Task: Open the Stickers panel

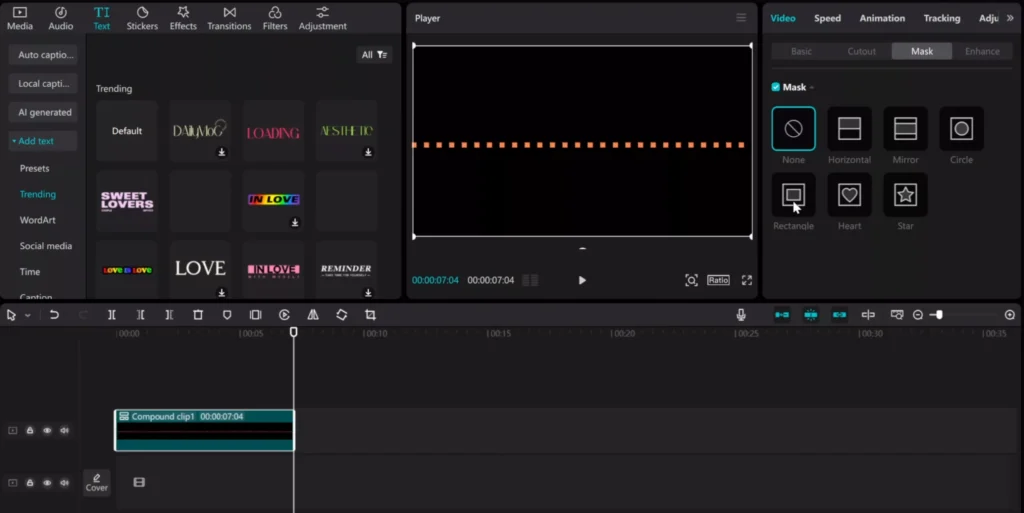Action: click(x=142, y=18)
